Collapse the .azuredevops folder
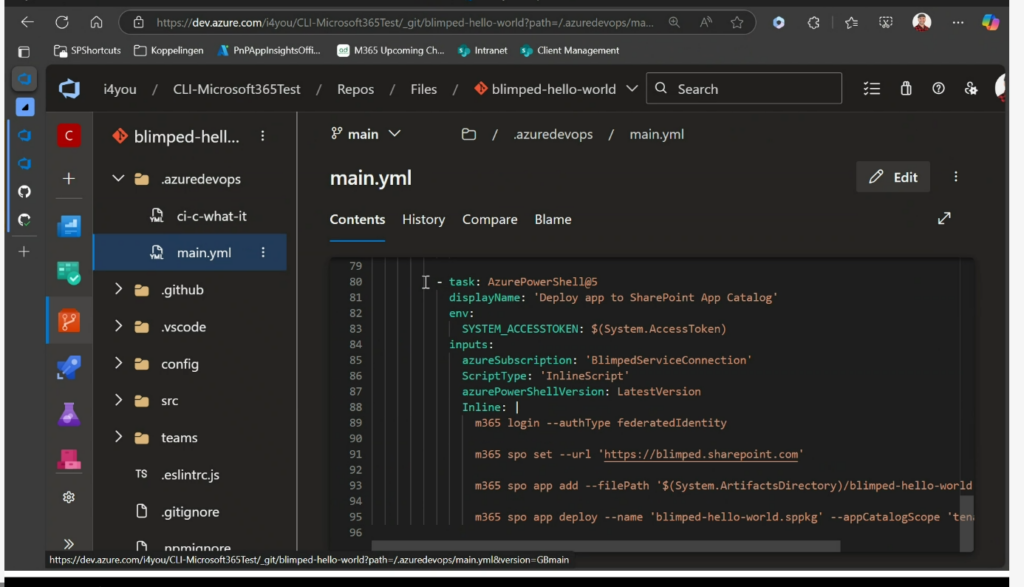Screen dimensions: 1024x587 [118, 178]
